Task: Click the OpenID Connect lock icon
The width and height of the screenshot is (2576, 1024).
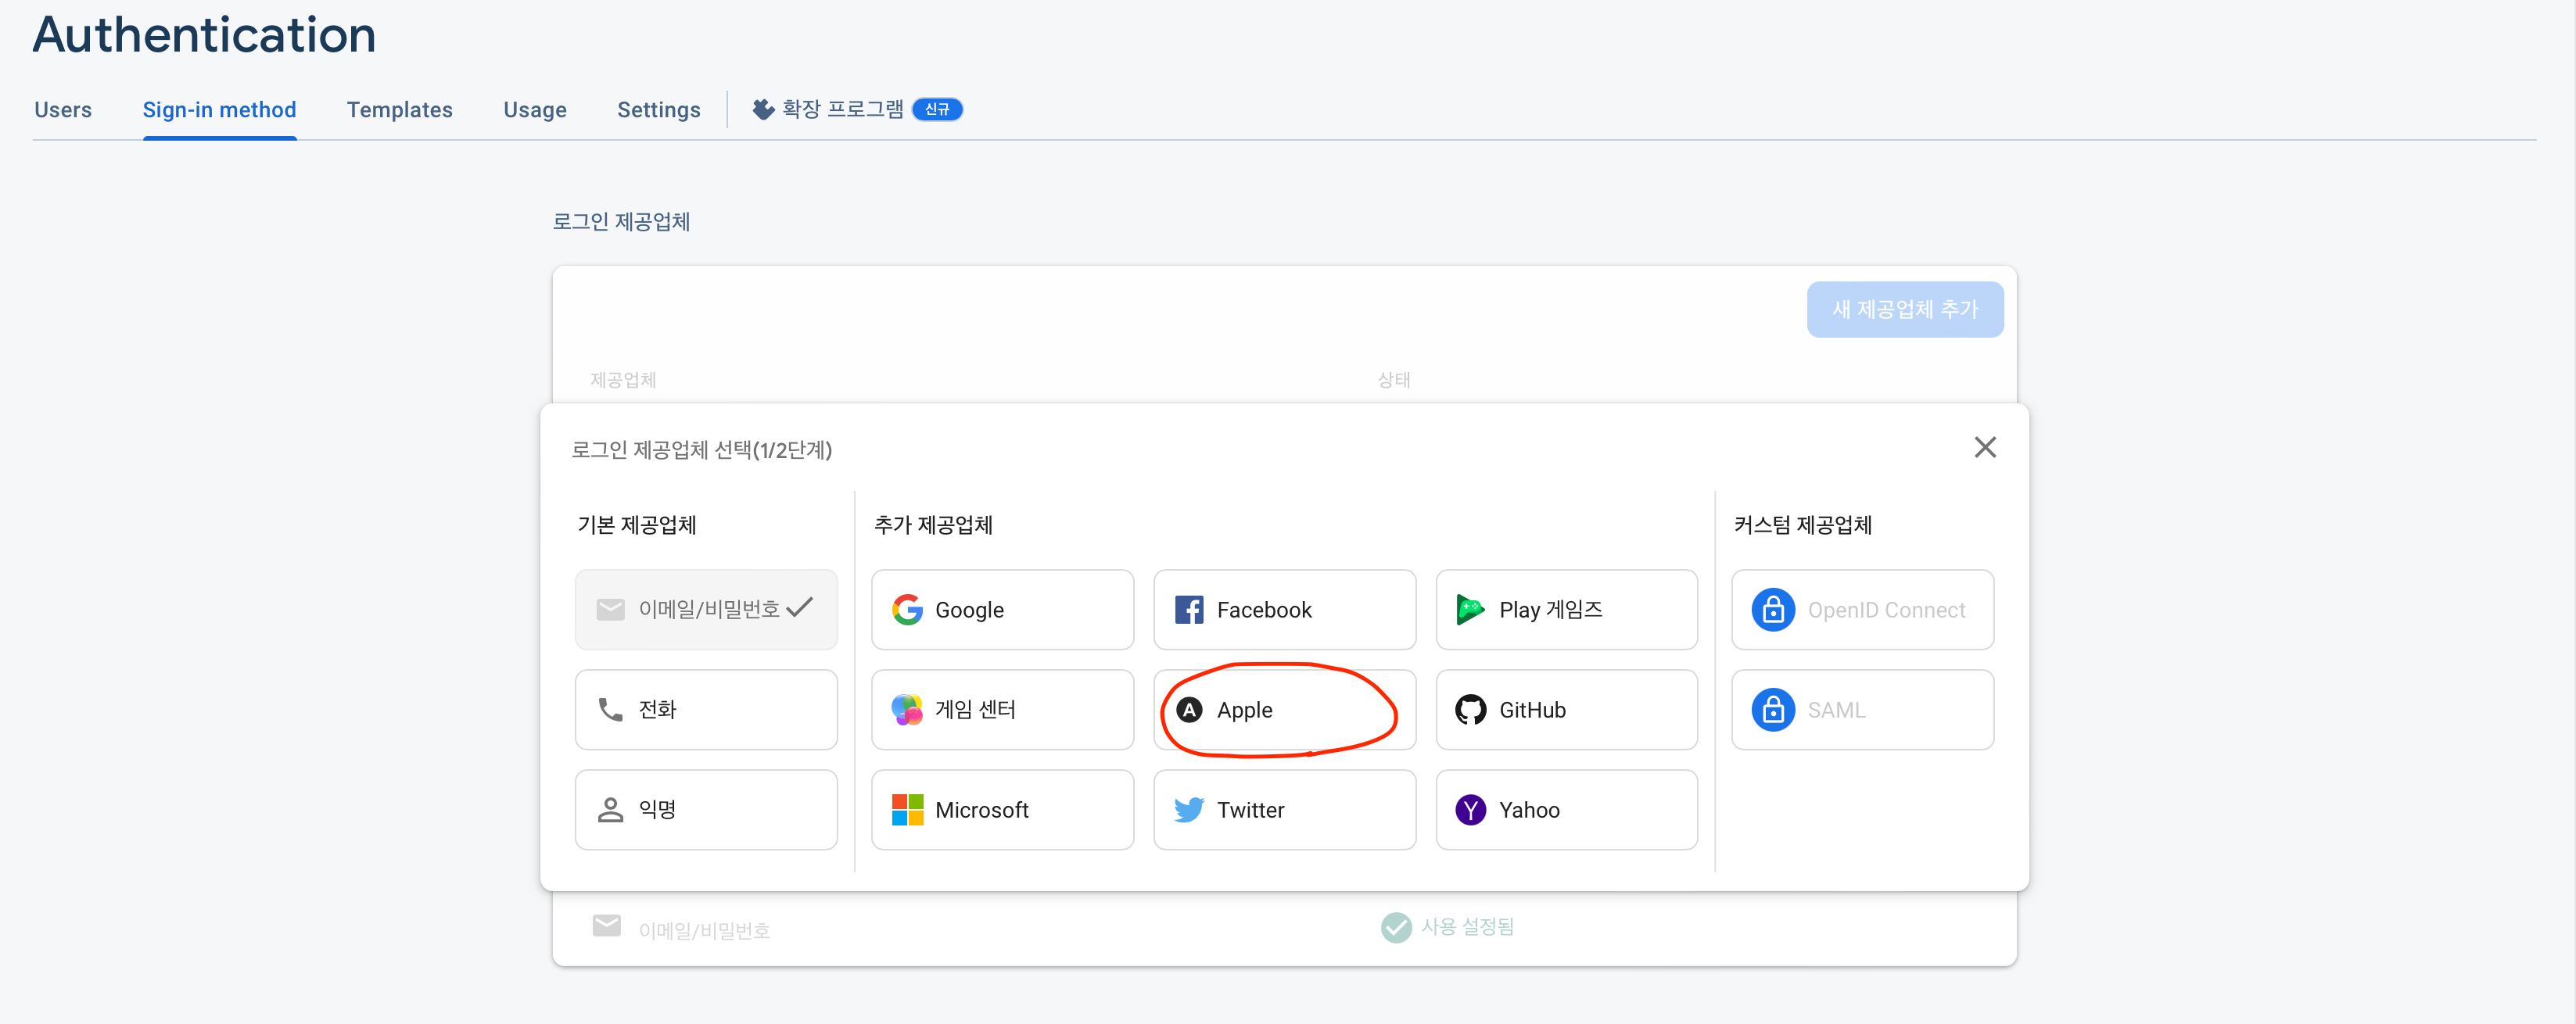Action: (1773, 609)
